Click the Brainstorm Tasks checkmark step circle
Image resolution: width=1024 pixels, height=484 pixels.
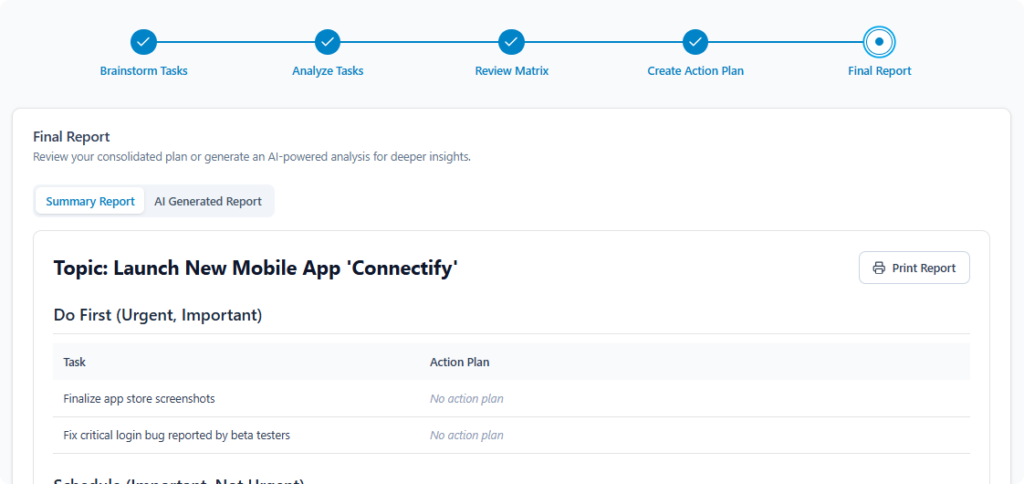[x=144, y=42]
